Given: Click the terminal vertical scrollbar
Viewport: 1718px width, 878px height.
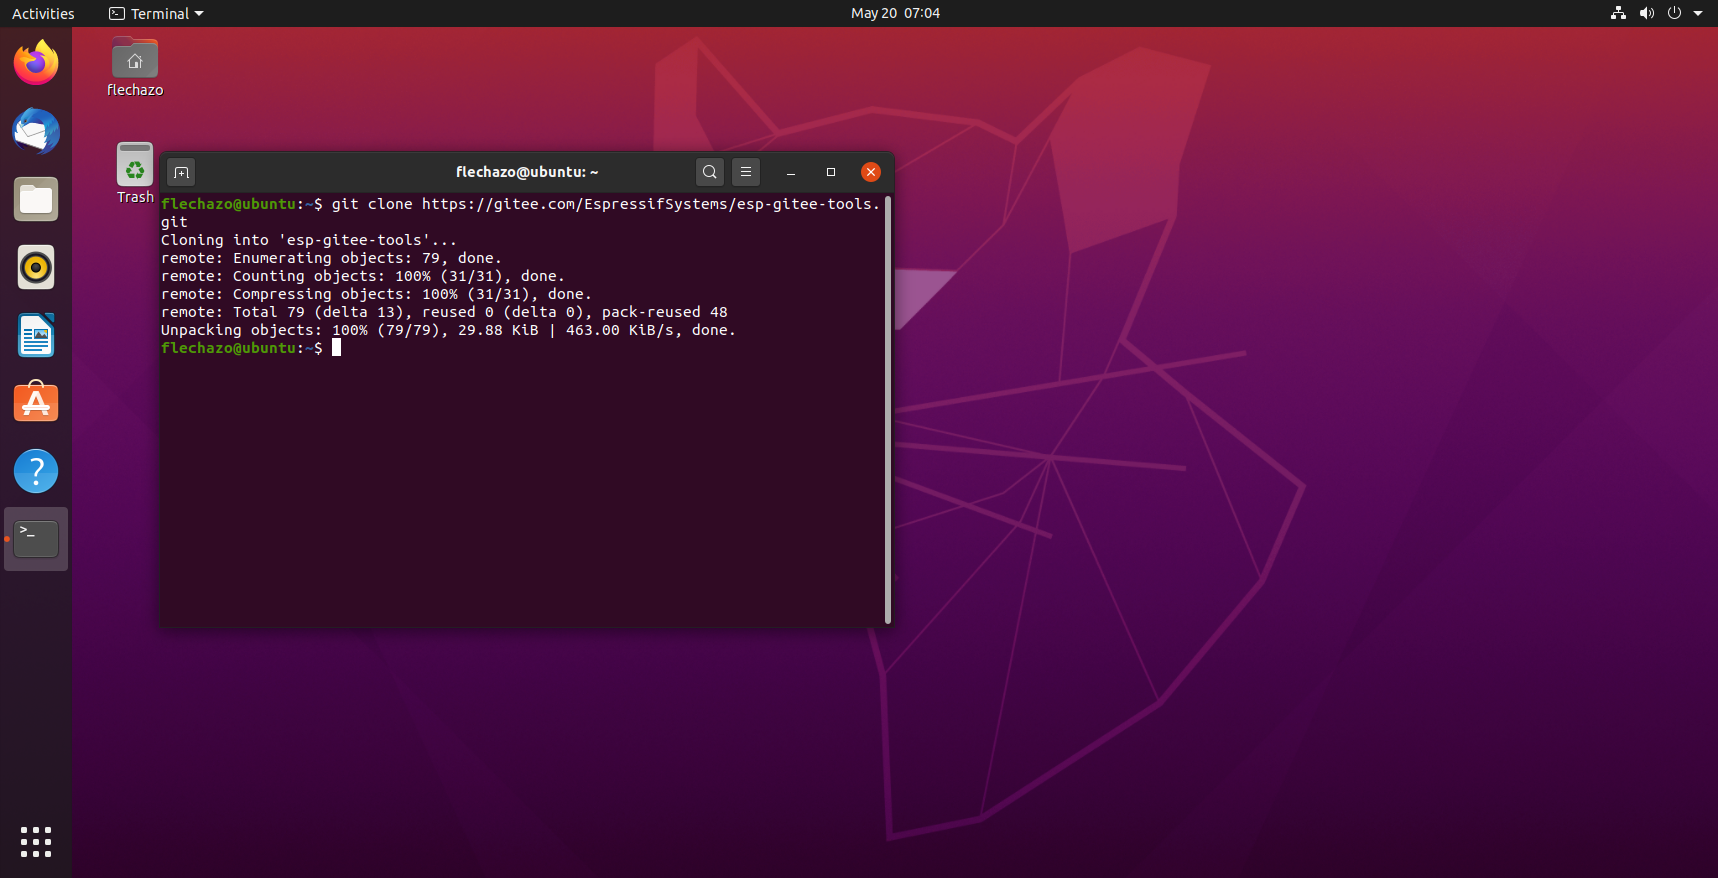Looking at the screenshot, I should point(887,410).
